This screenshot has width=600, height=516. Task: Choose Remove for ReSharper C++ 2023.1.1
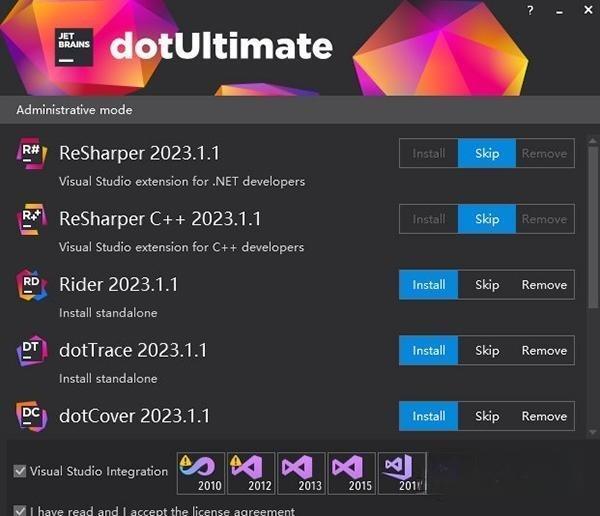545,219
